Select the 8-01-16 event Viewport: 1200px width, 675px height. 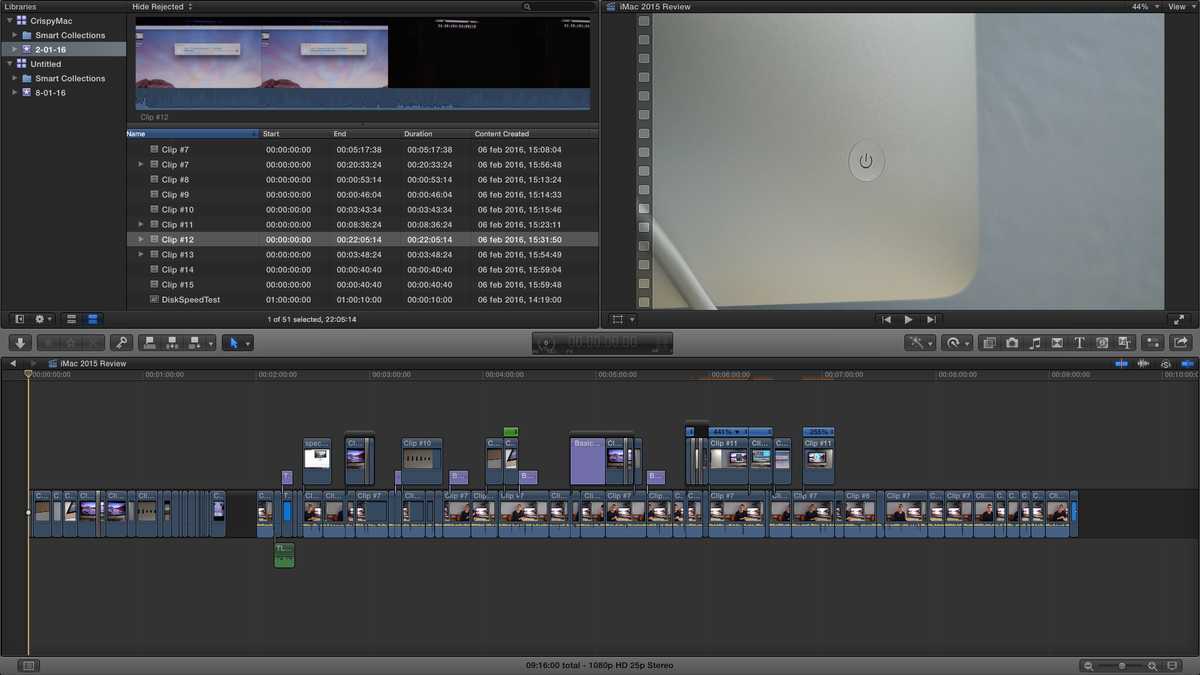(63, 93)
